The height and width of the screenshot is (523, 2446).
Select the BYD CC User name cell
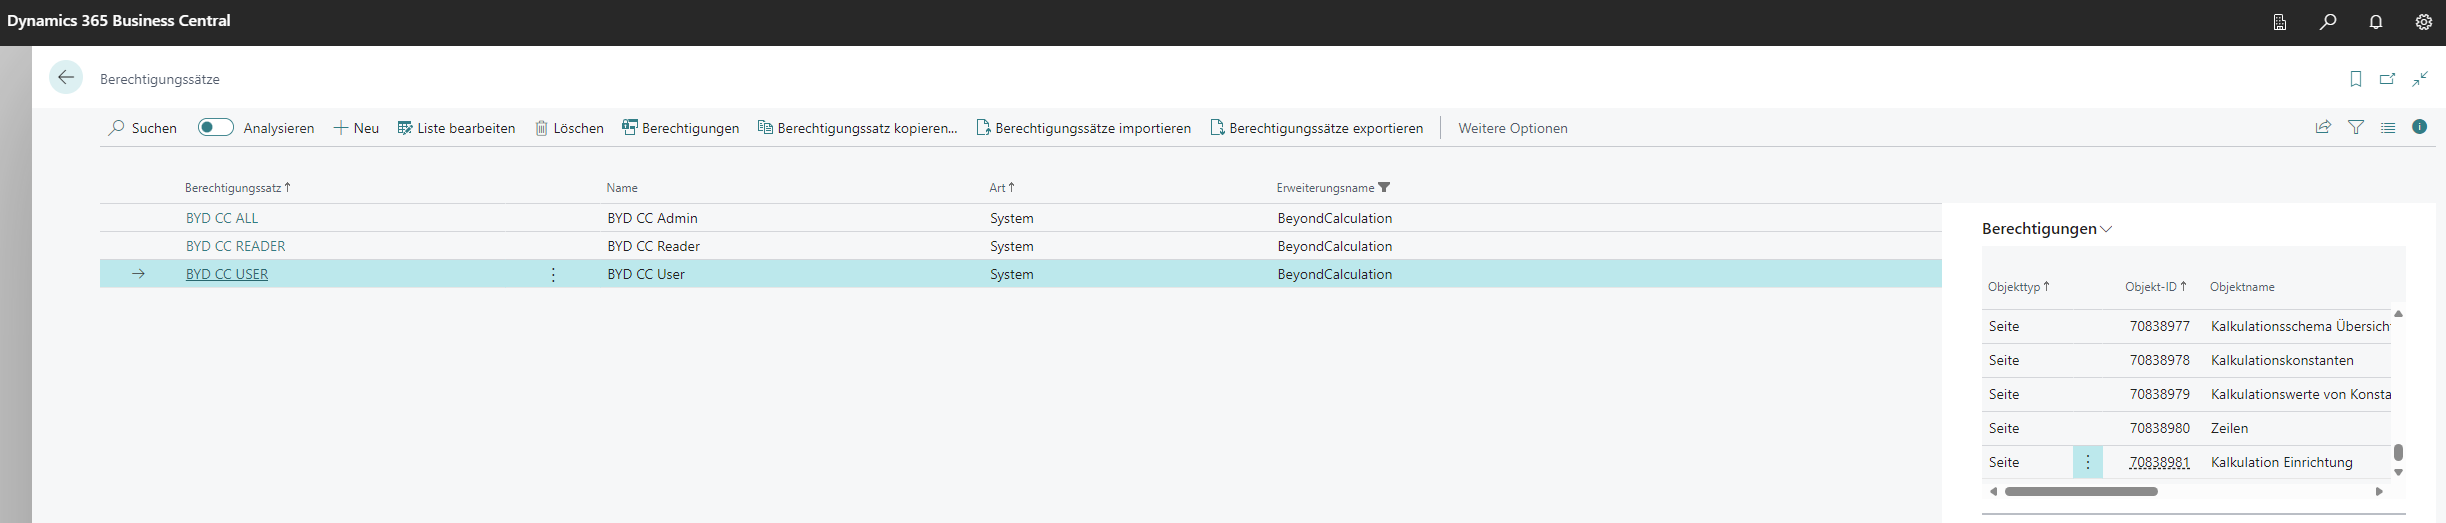coord(646,274)
